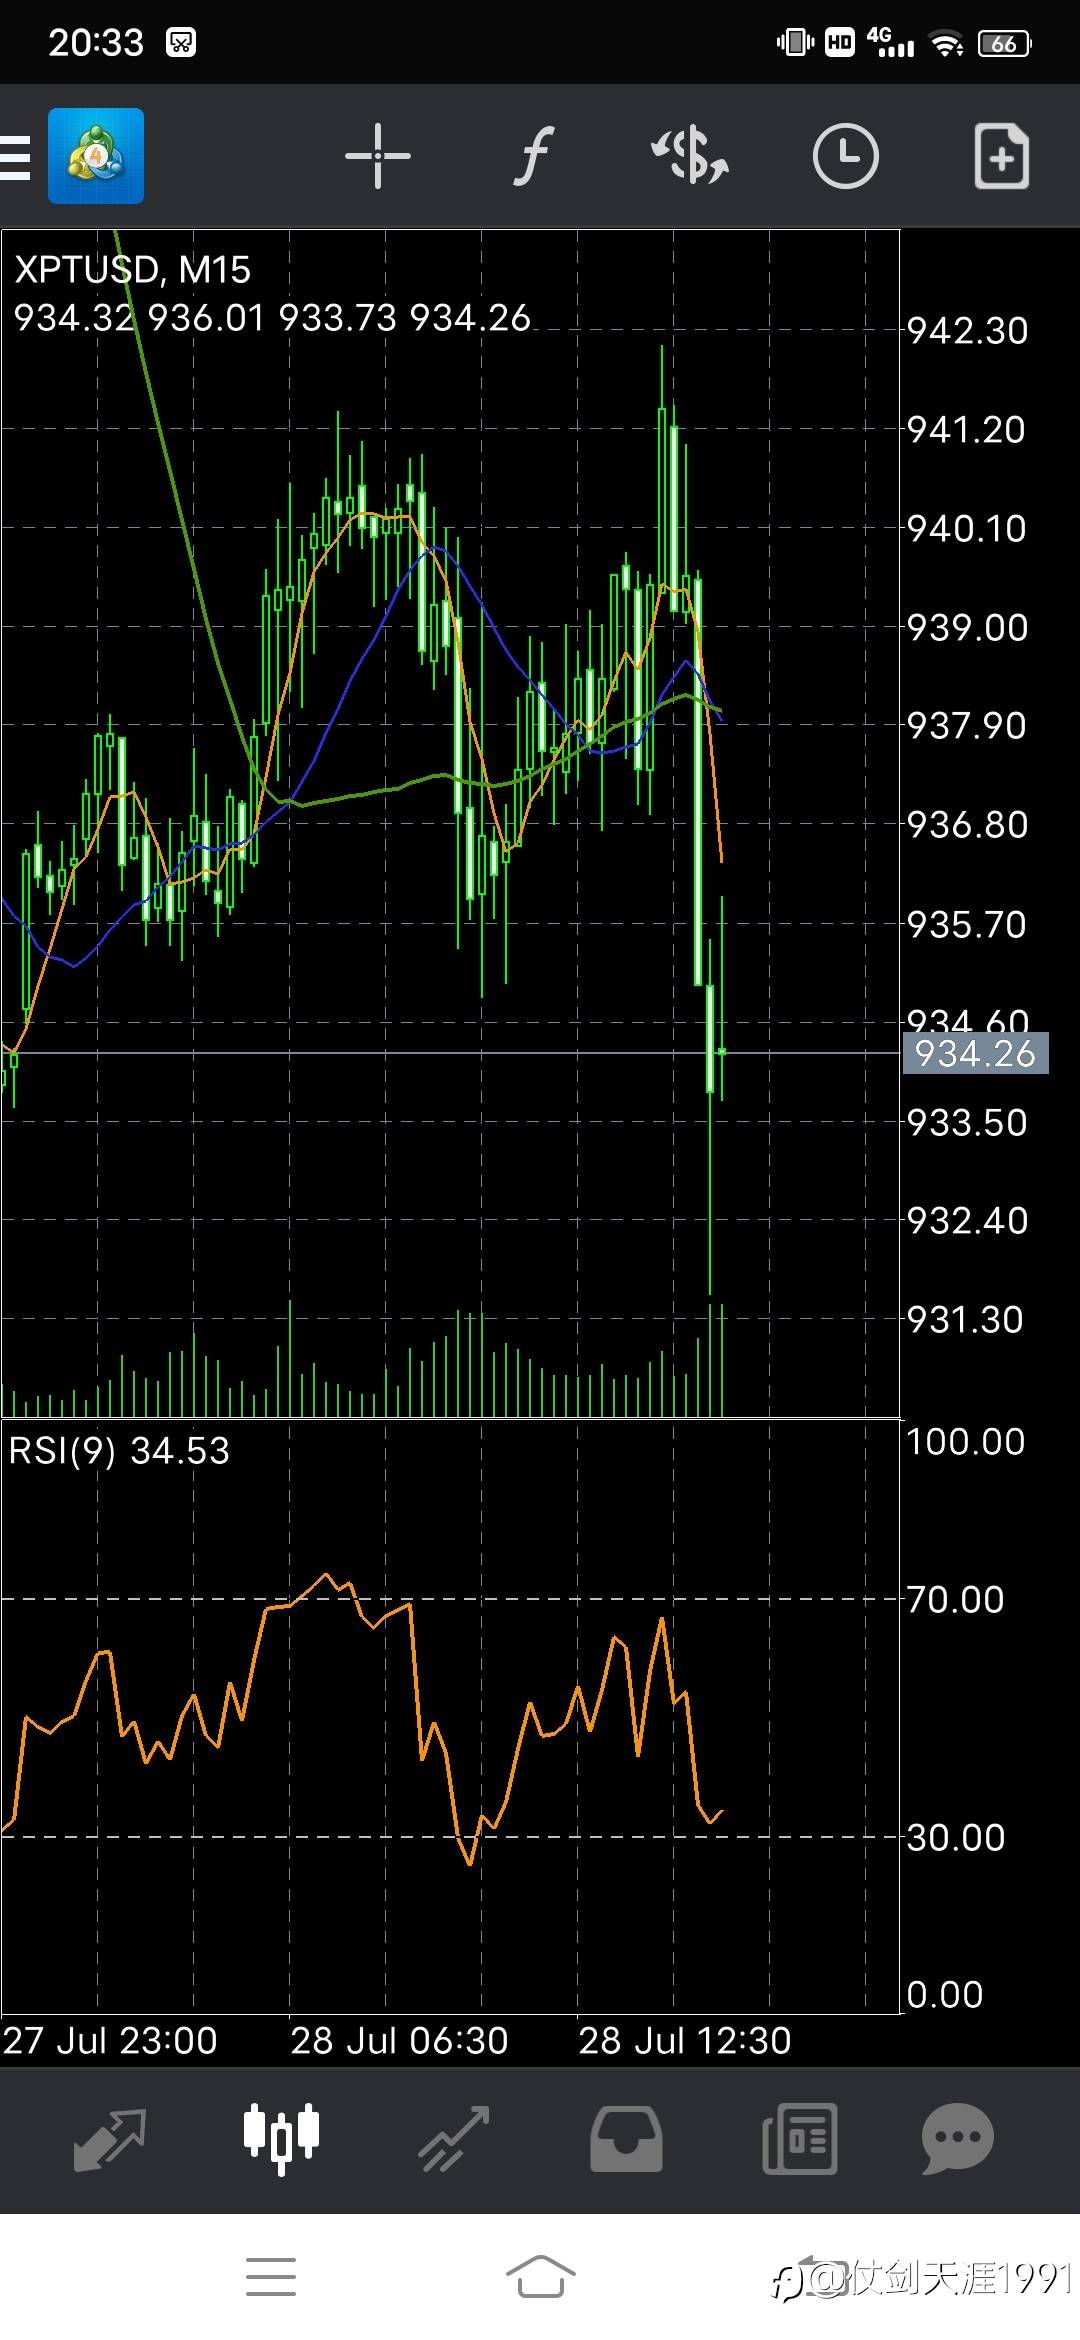Viewport: 1080px width, 2340px height.
Task: Tap the 939.00 price axis label
Action: click(967, 628)
